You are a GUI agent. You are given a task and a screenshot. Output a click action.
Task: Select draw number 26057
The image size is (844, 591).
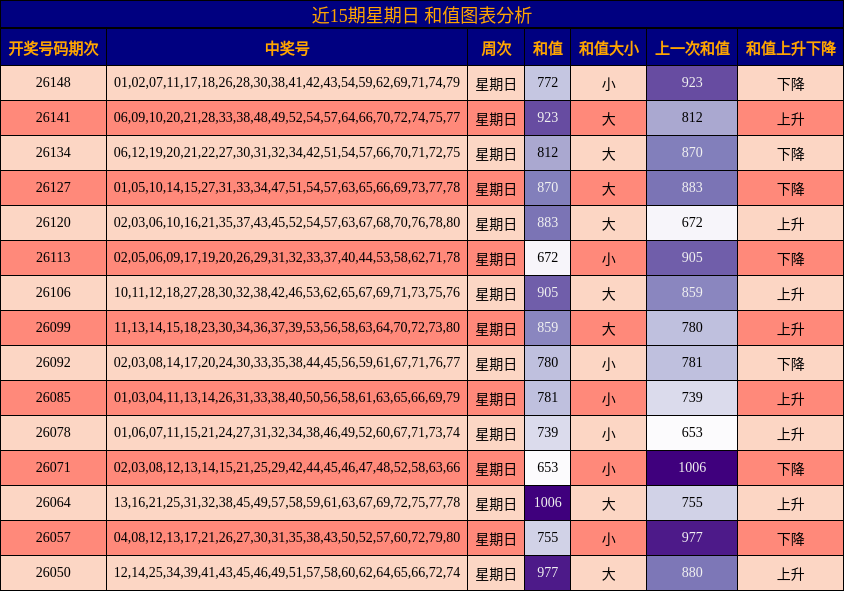tap(53, 538)
